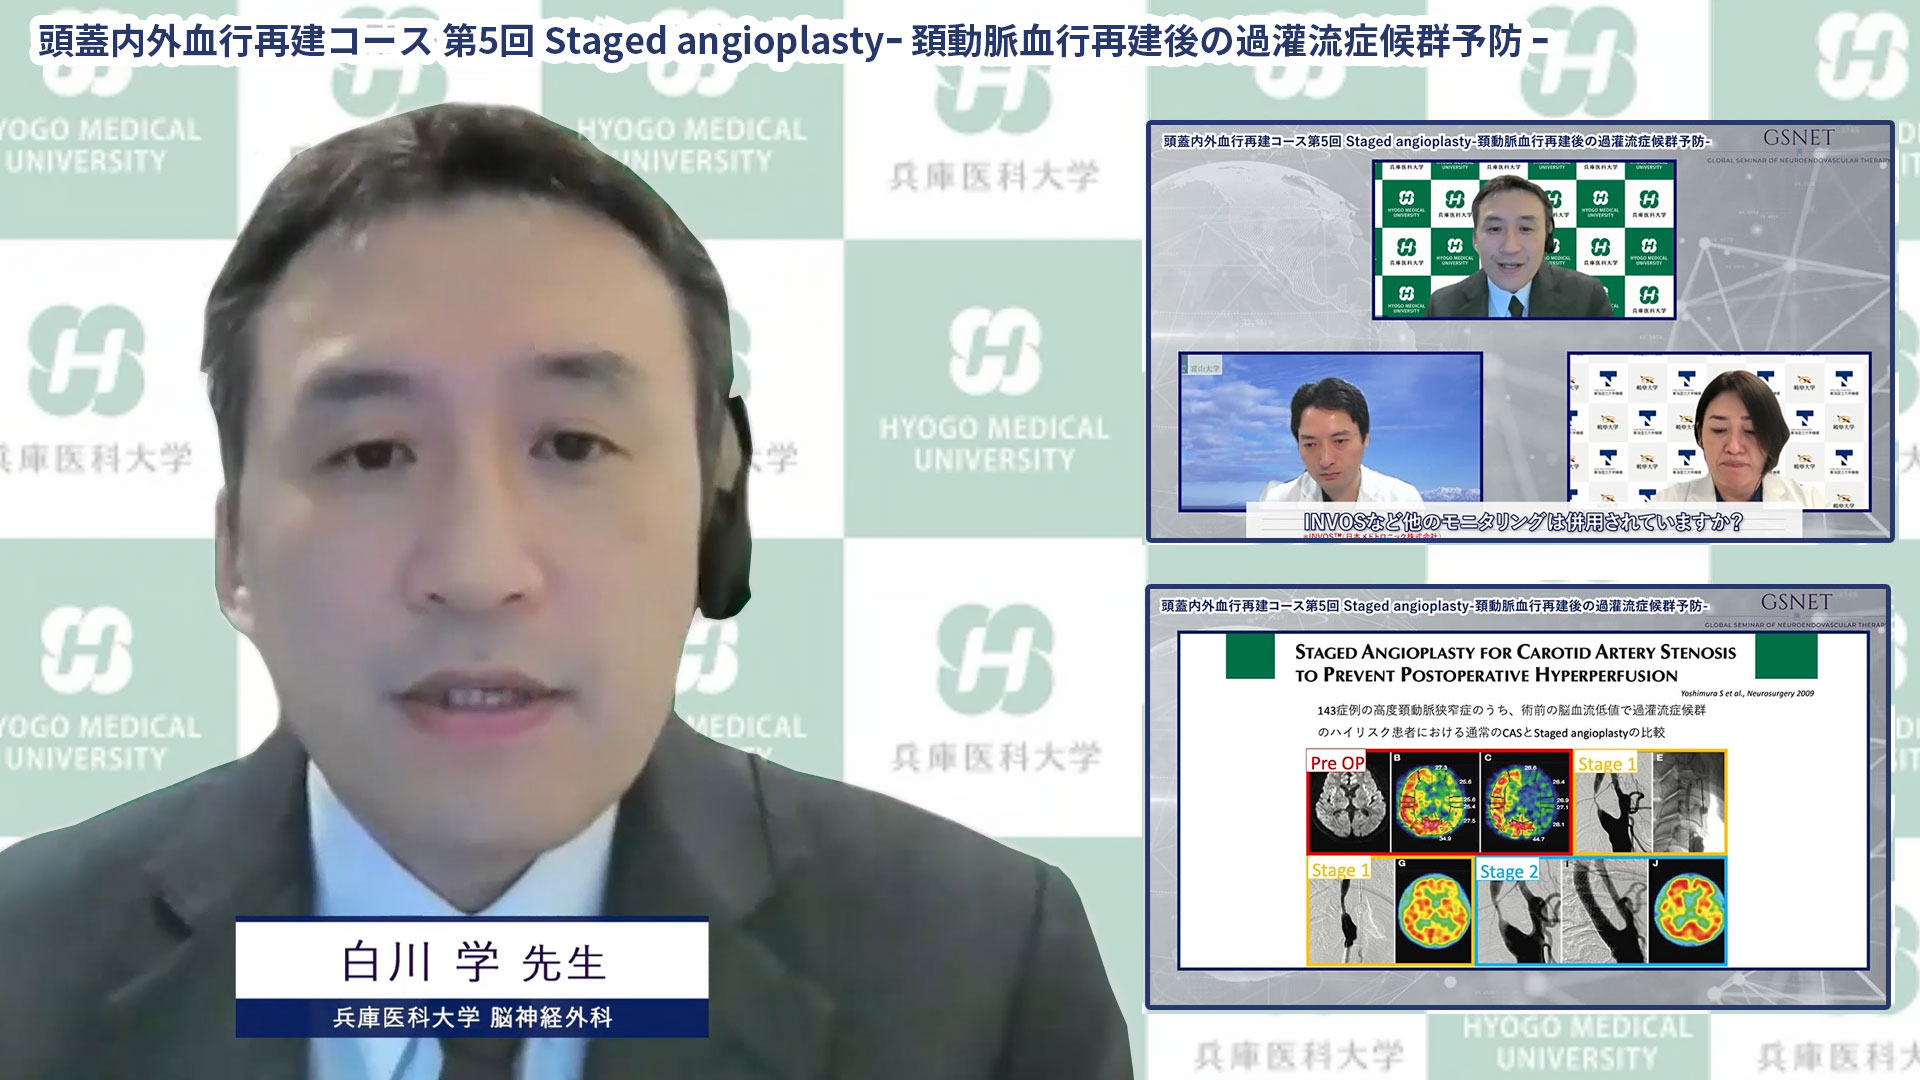The image size is (1920, 1080).
Task: Click the slide text line 143症例の高度頚動脈狭窄症
Action: [x=1512, y=710]
